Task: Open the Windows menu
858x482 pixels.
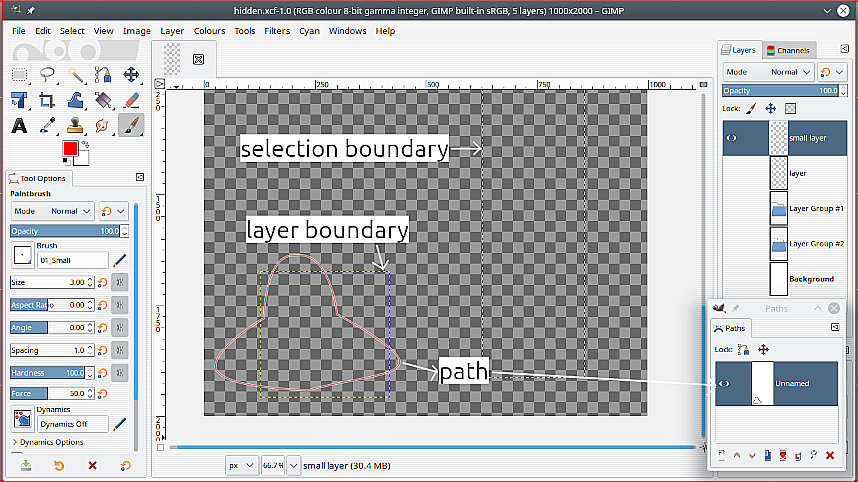Action: [x=347, y=31]
